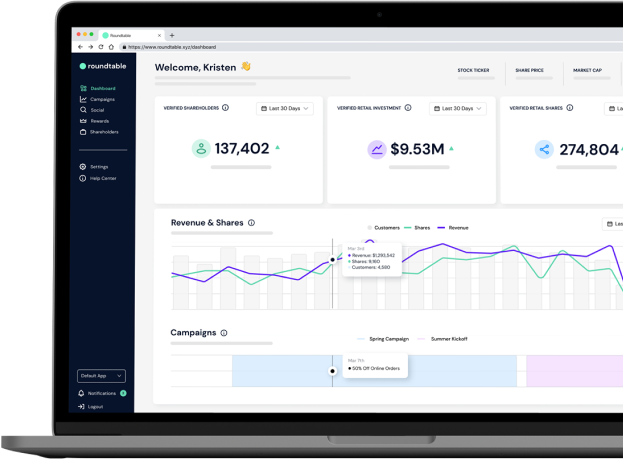Toggle the Customers legend entry

[383, 228]
